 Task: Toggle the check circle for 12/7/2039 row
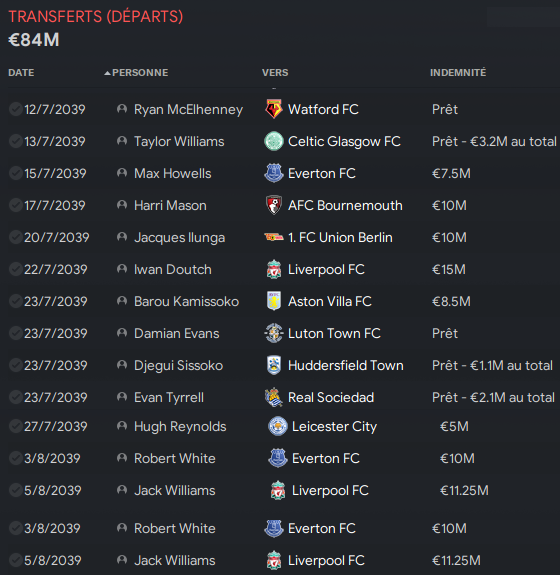[16, 109]
